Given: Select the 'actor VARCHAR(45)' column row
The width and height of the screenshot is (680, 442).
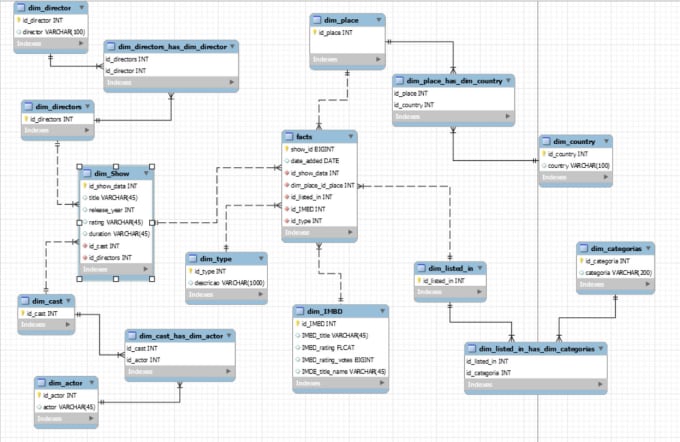Looking at the screenshot, I should (x=66, y=407).
